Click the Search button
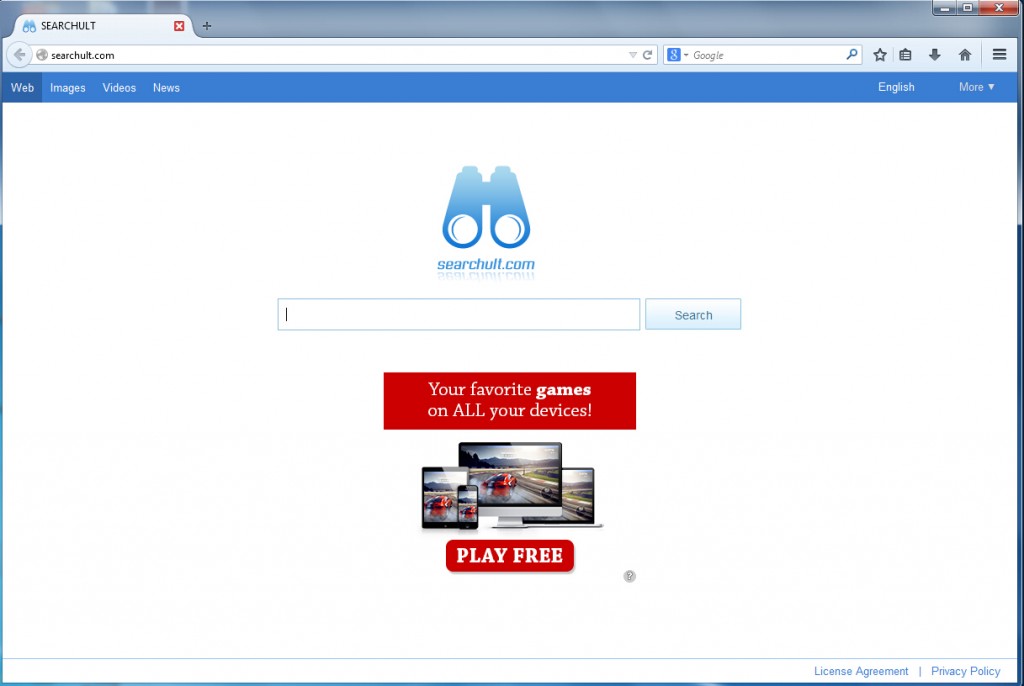This screenshot has height=686, width=1024. pos(693,314)
